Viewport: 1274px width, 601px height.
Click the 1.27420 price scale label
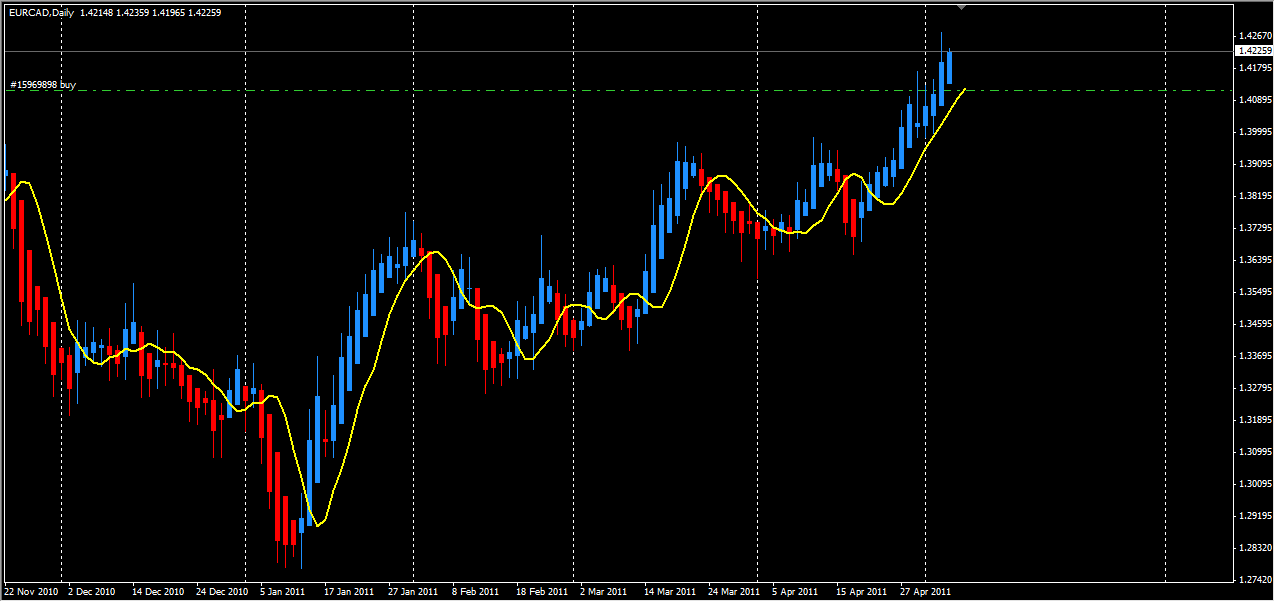click(1254, 579)
